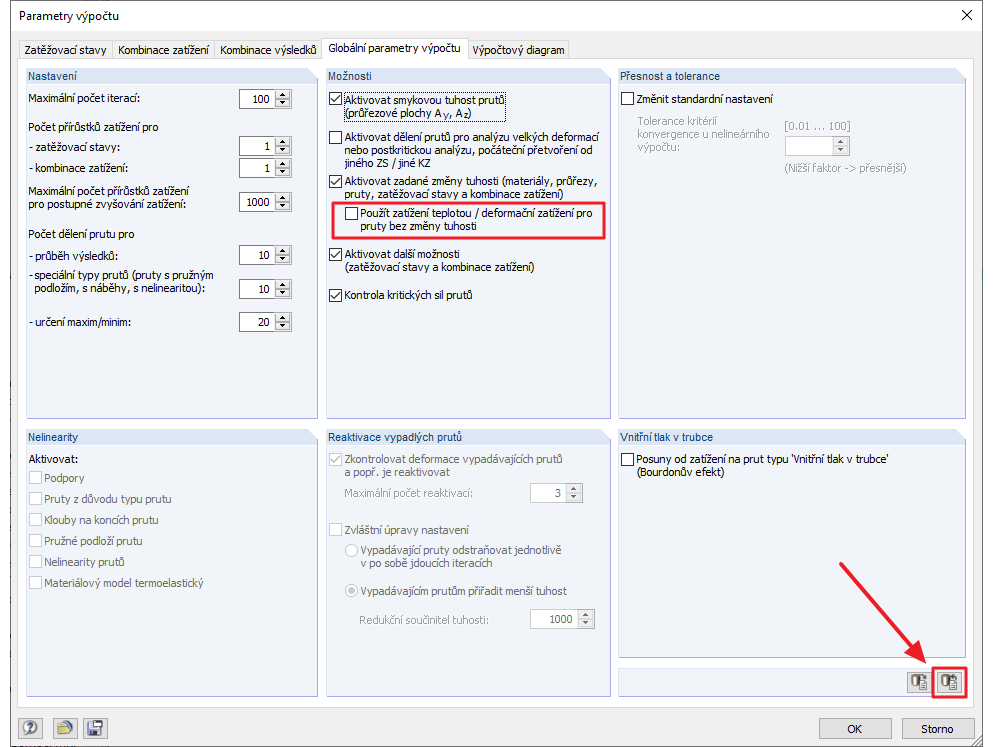Click the určení maxim/minim input field

(258, 322)
